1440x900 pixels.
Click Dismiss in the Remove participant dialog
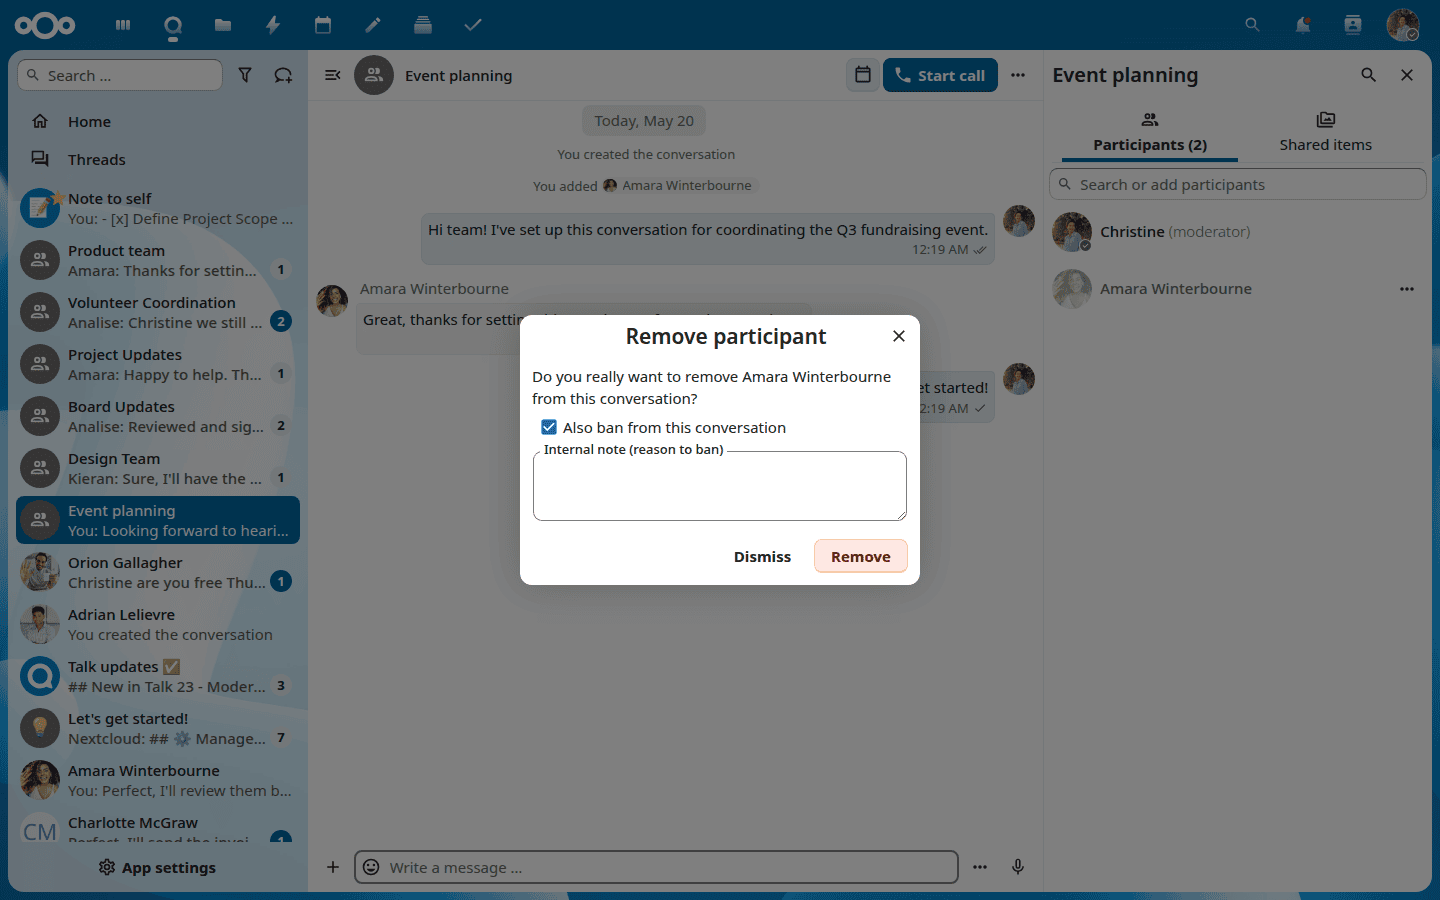point(762,557)
